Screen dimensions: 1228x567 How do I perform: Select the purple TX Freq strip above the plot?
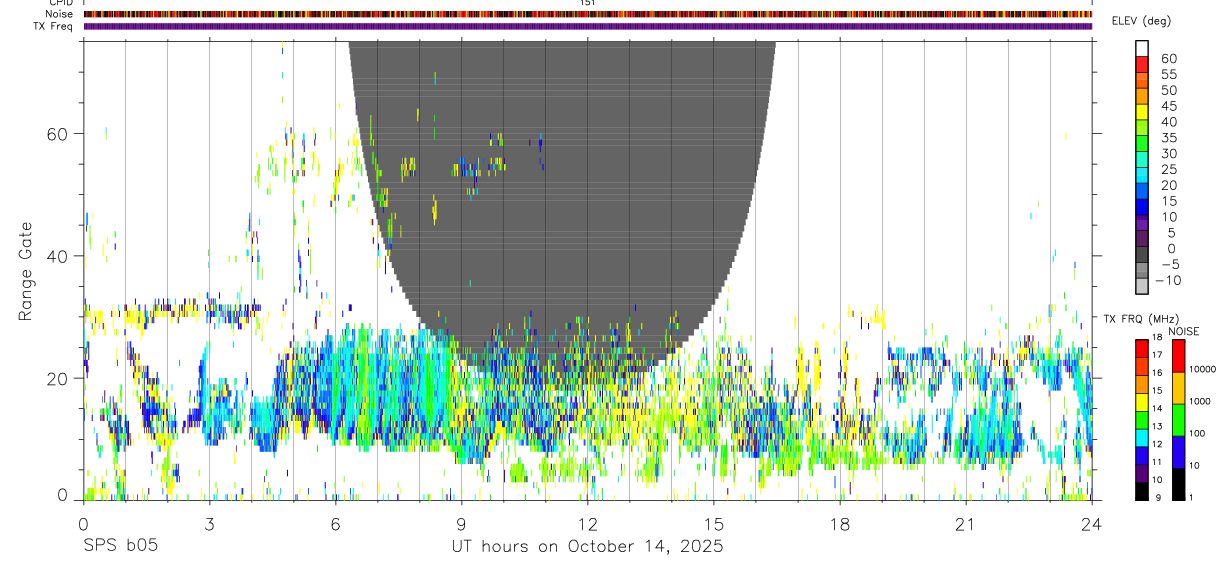pyautogui.click(x=588, y=26)
